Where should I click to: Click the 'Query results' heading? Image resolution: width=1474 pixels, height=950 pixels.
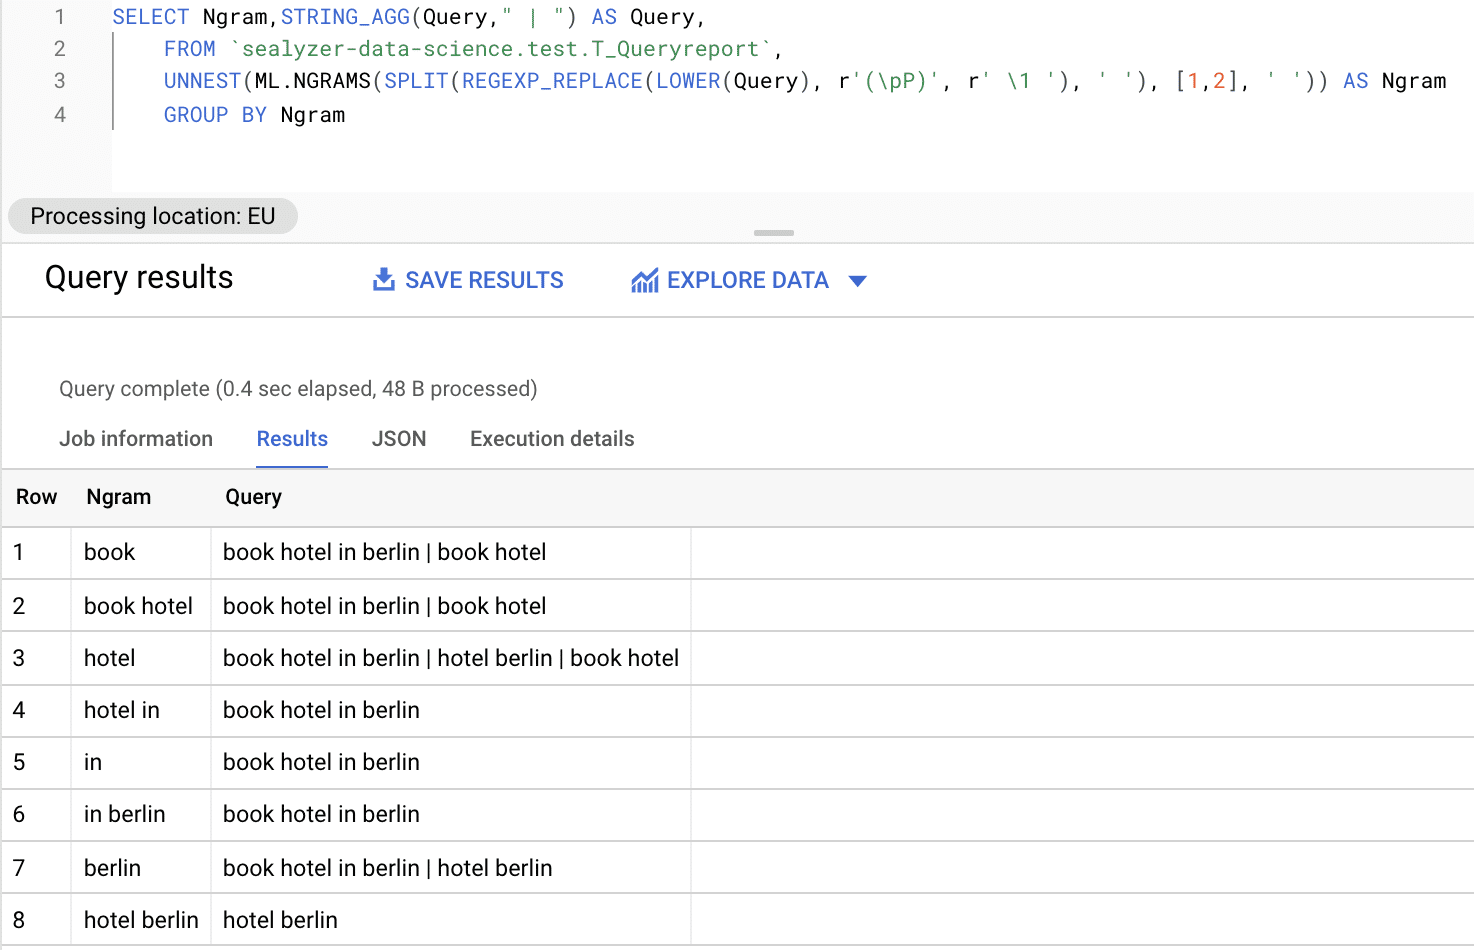point(139,278)
